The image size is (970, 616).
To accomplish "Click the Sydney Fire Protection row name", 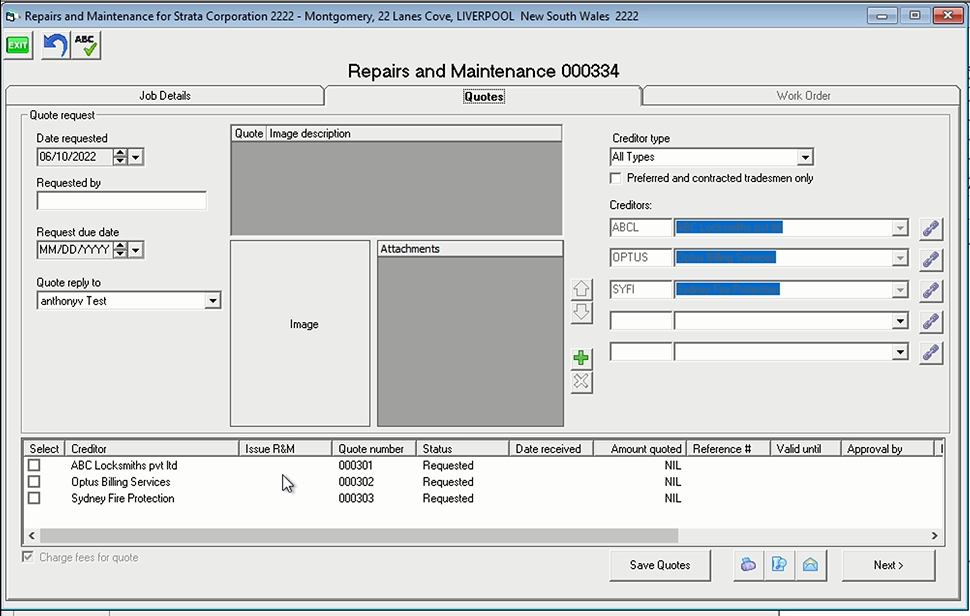I will pos(122,498).
